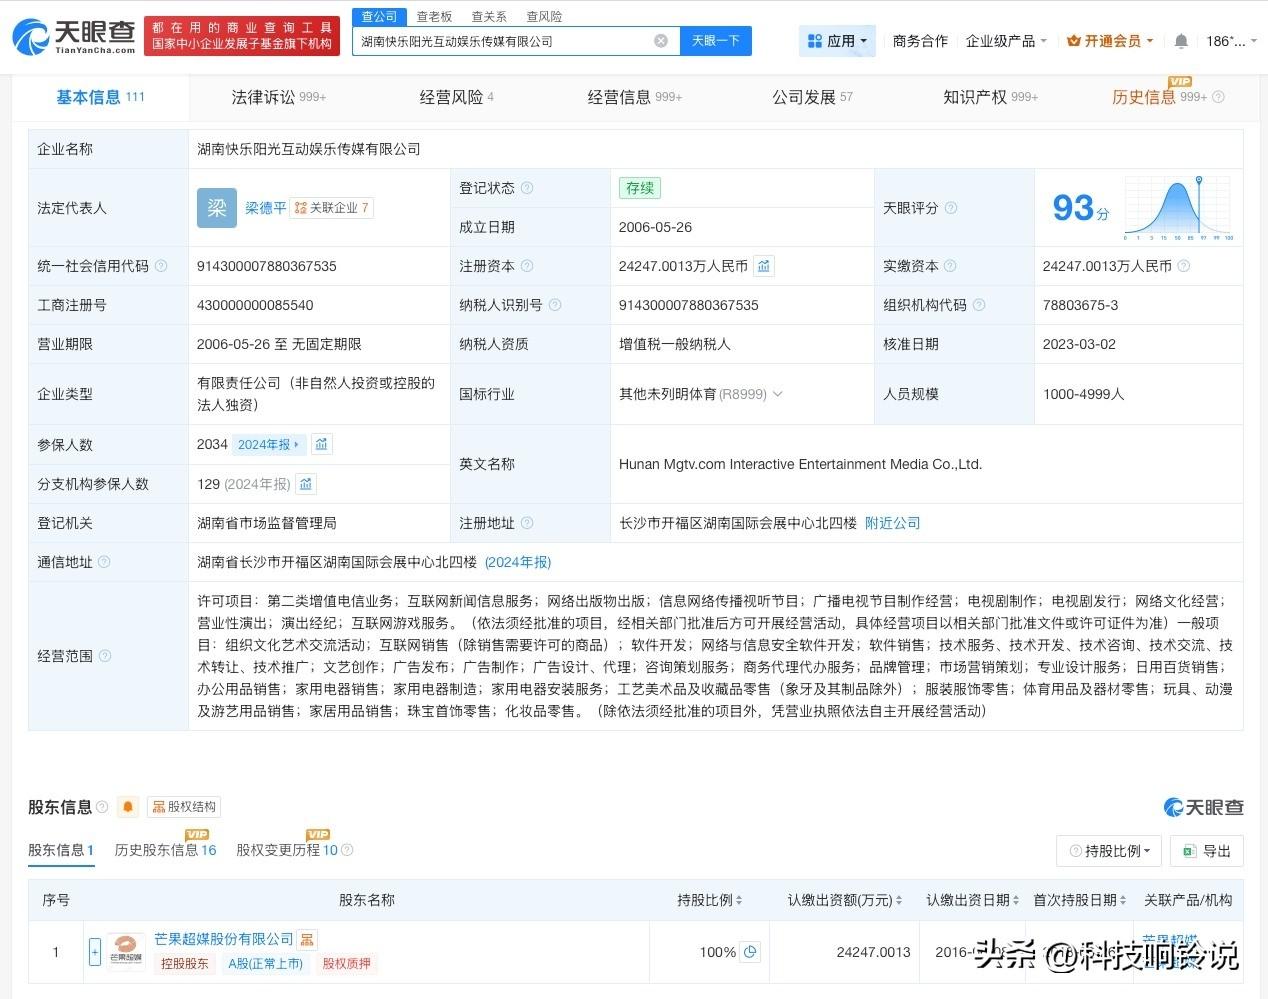Clear the search box text
This screenshot has width=1268, height=999.
[x=661, y=41]
